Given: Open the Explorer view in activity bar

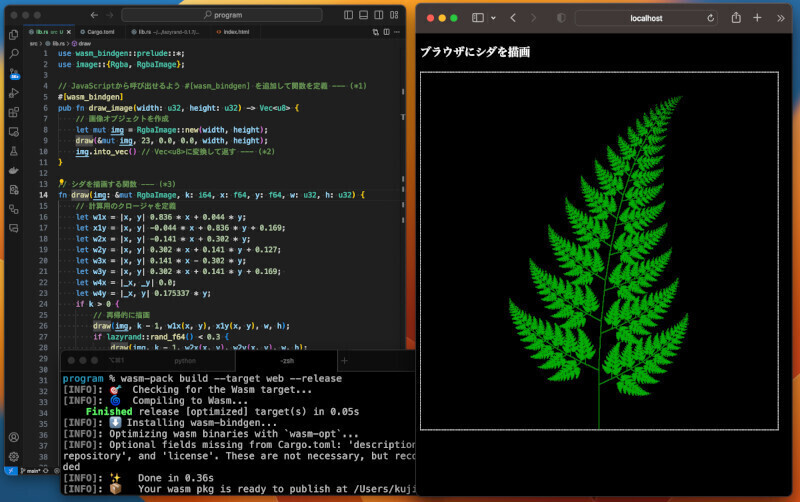Looking at the screenshot, I should 13,35.
